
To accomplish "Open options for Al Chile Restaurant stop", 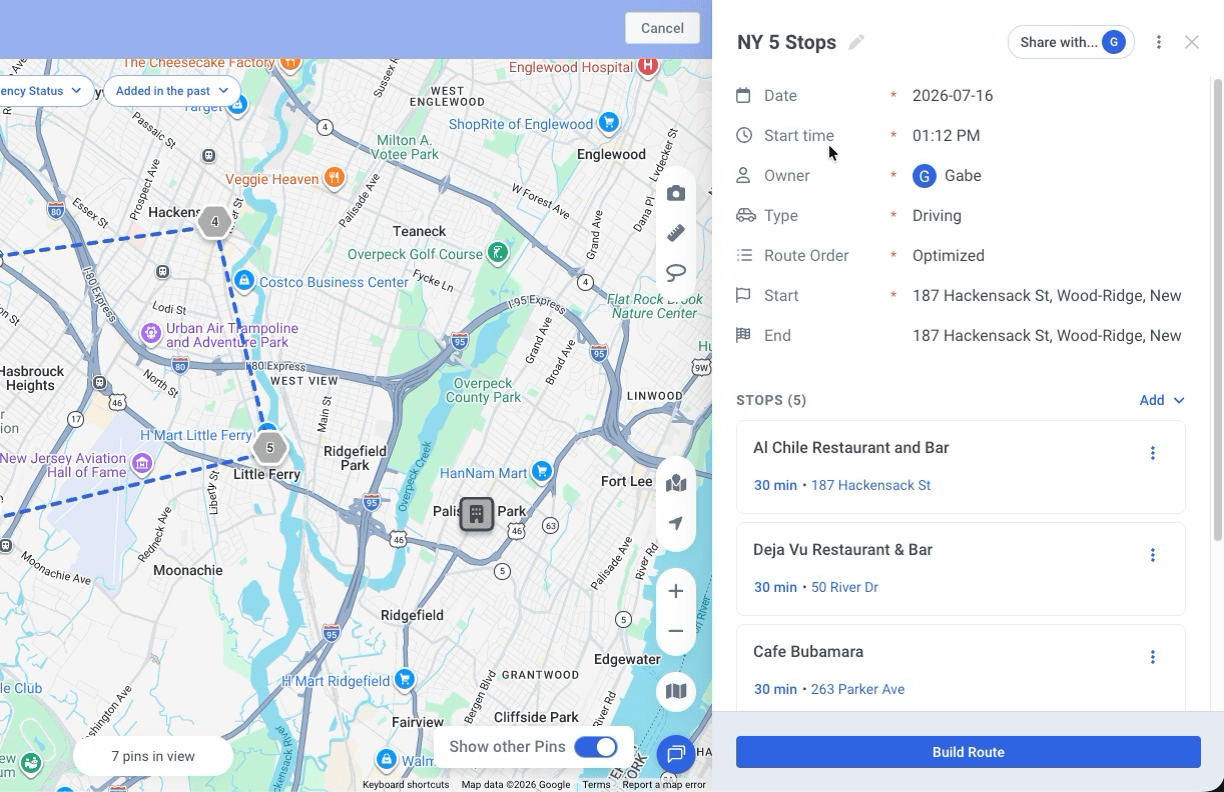I will (x=1152, y=453).
